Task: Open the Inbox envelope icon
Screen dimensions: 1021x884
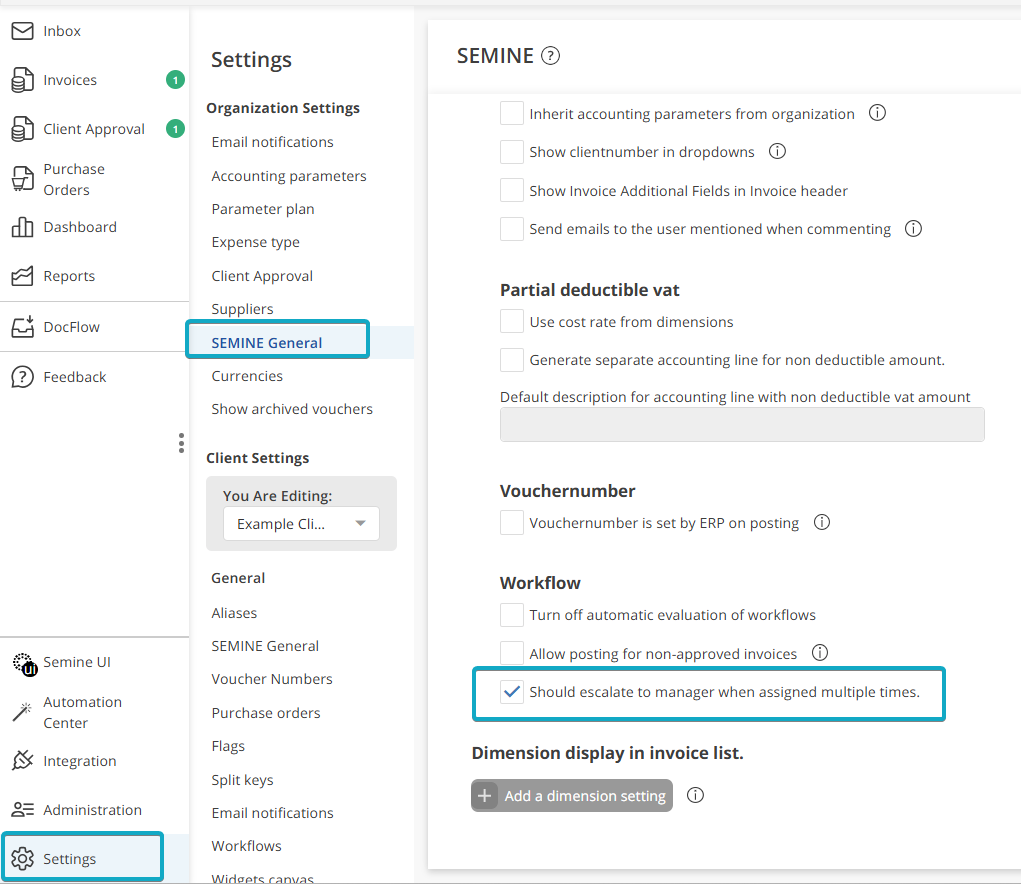Action: [22, 31]
